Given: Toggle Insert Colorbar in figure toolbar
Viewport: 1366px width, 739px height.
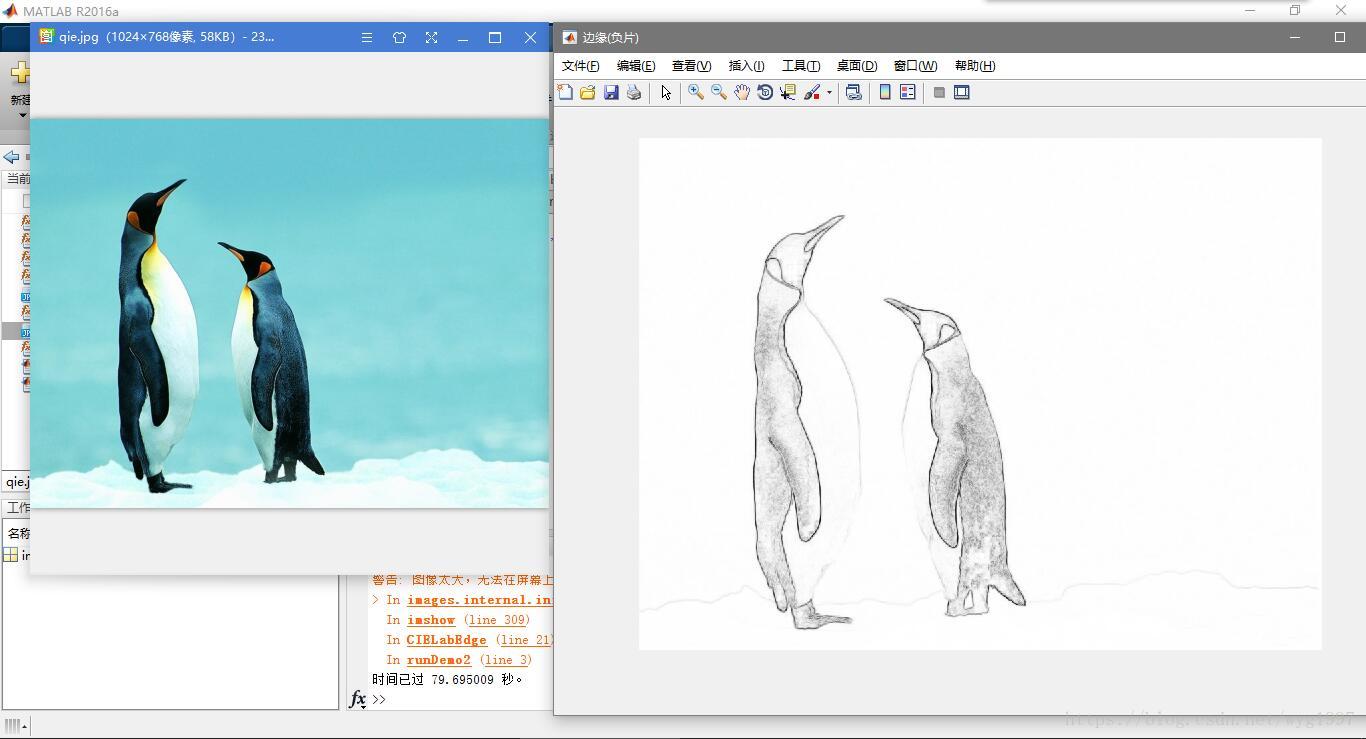Looking at the screenshot, I should (x=885, y=92).
